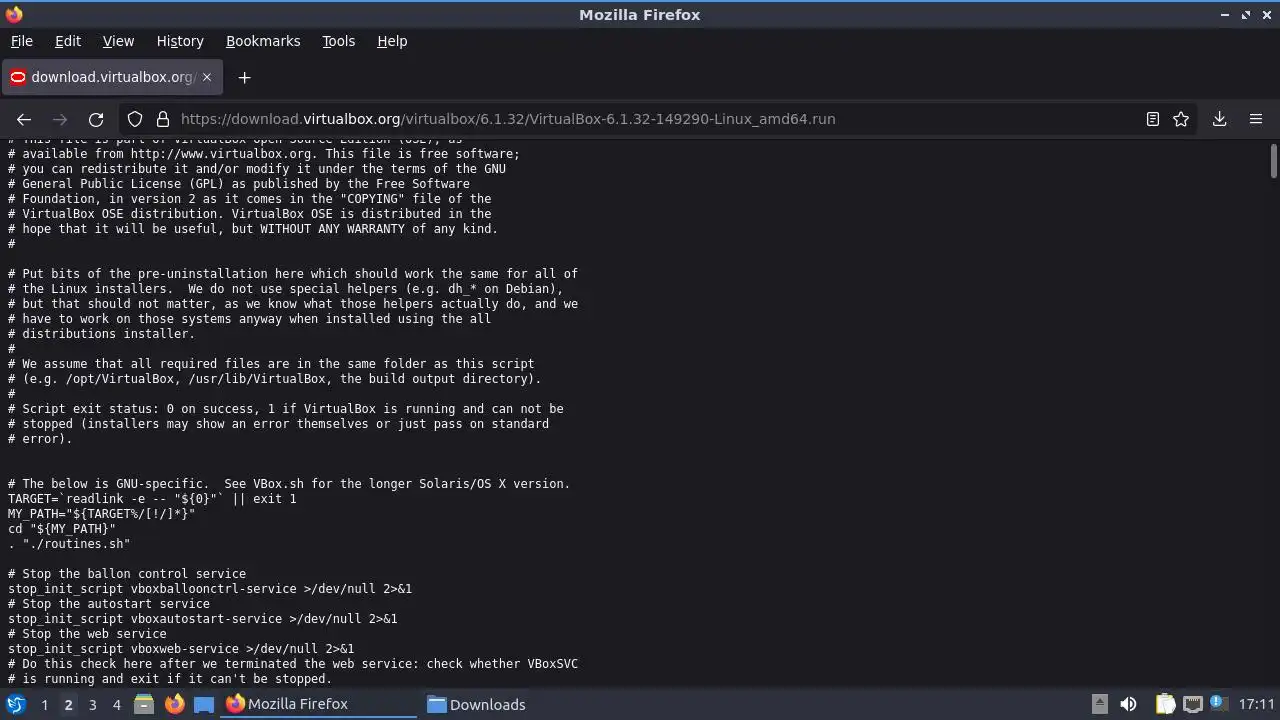Reload the current page
The image size is (1280, 720).
point(96,119)
